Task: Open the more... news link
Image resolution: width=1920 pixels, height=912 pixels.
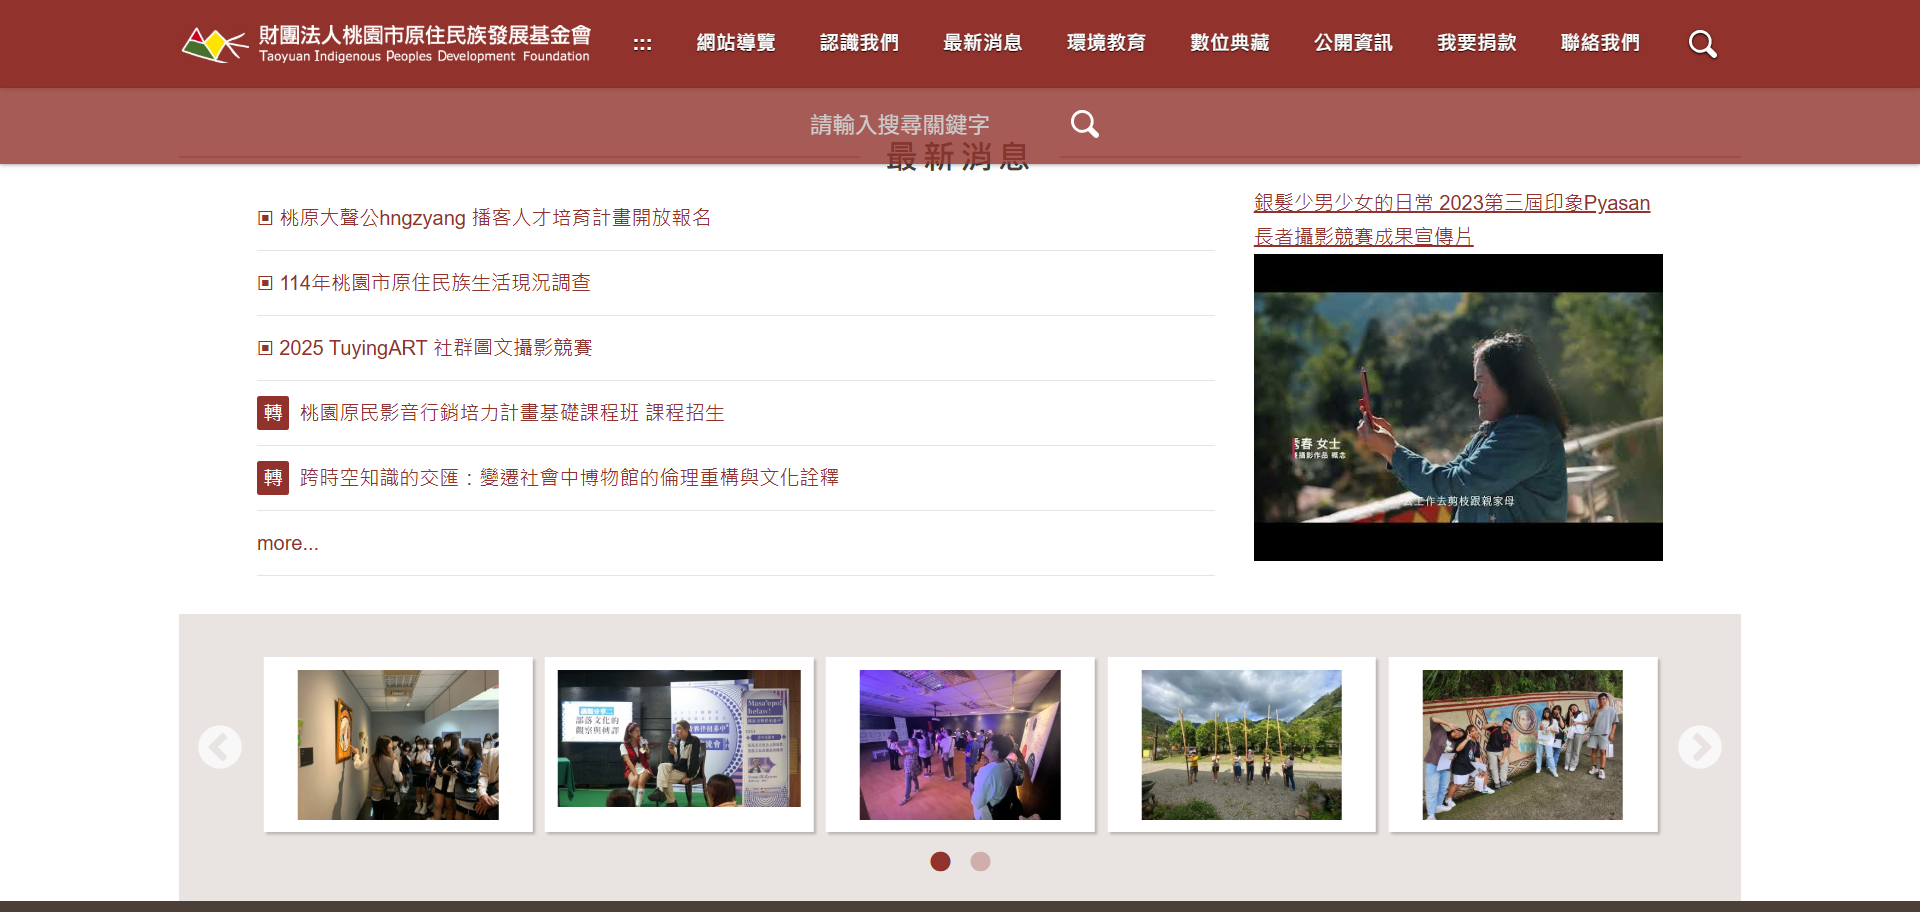Action: [288, 543]
